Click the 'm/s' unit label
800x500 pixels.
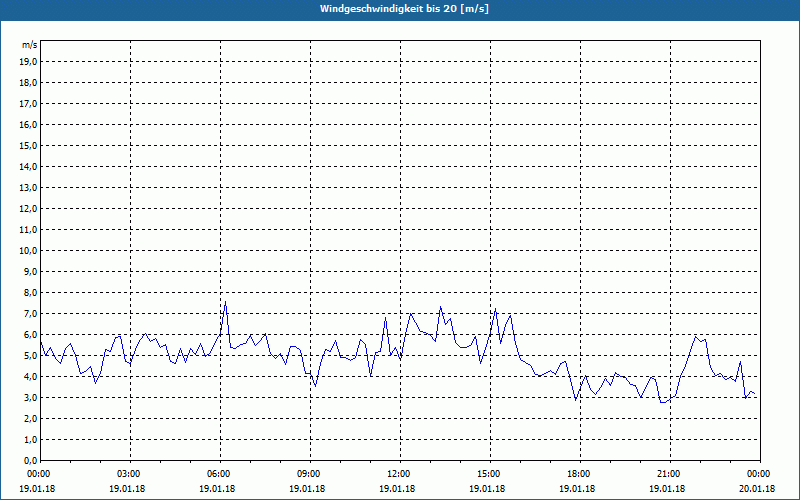(x=29, y=45)
